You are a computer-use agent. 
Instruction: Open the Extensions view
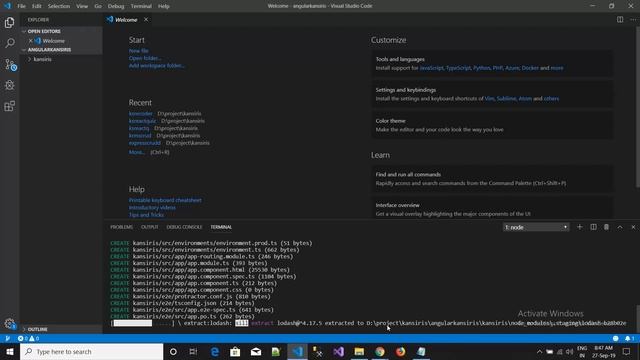[x=9, y=106]
